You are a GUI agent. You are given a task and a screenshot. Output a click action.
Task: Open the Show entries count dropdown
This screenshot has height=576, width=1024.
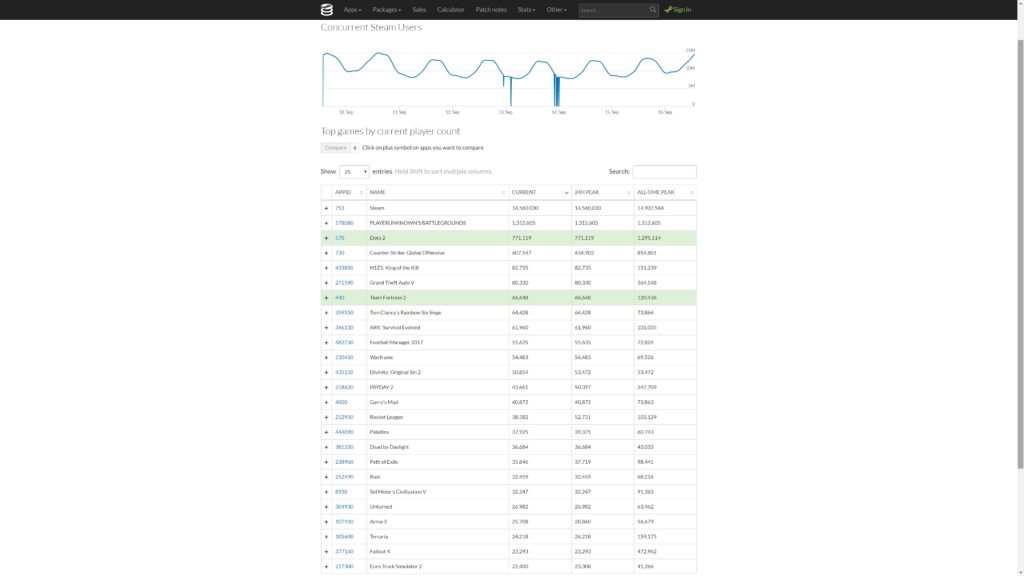354,172
